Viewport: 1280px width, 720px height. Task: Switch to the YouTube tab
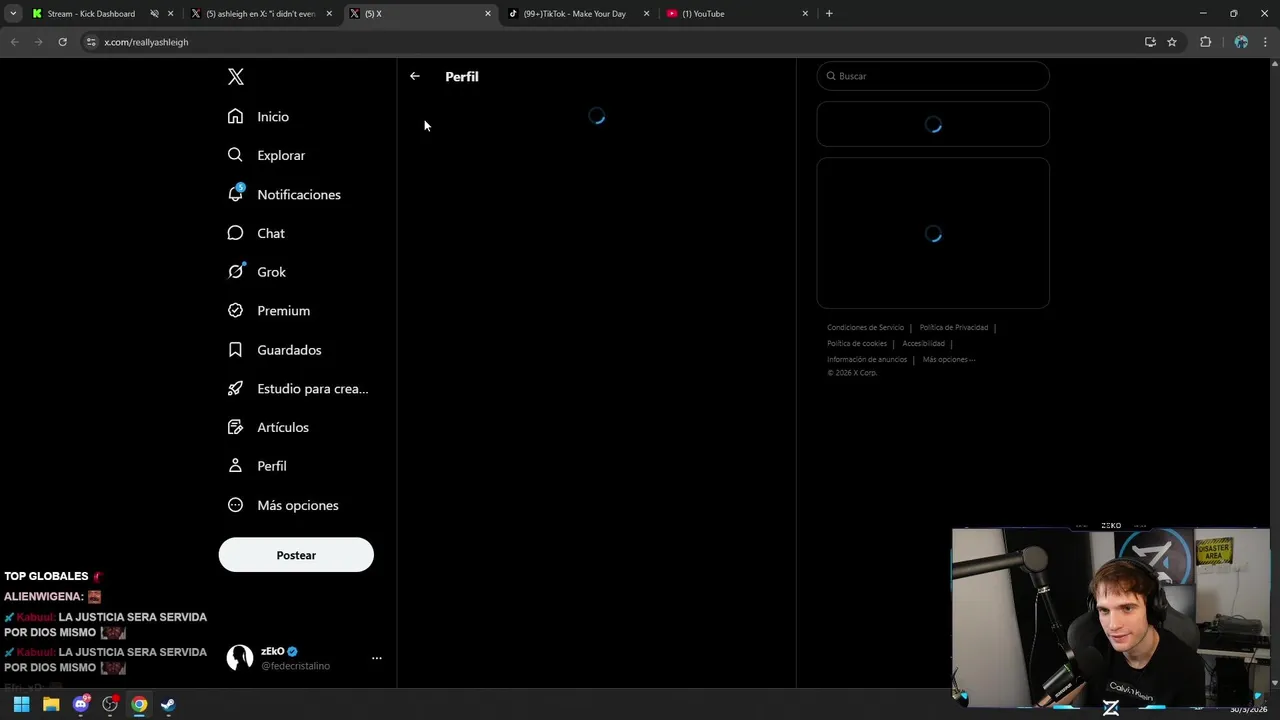click(x=703, y=14)
